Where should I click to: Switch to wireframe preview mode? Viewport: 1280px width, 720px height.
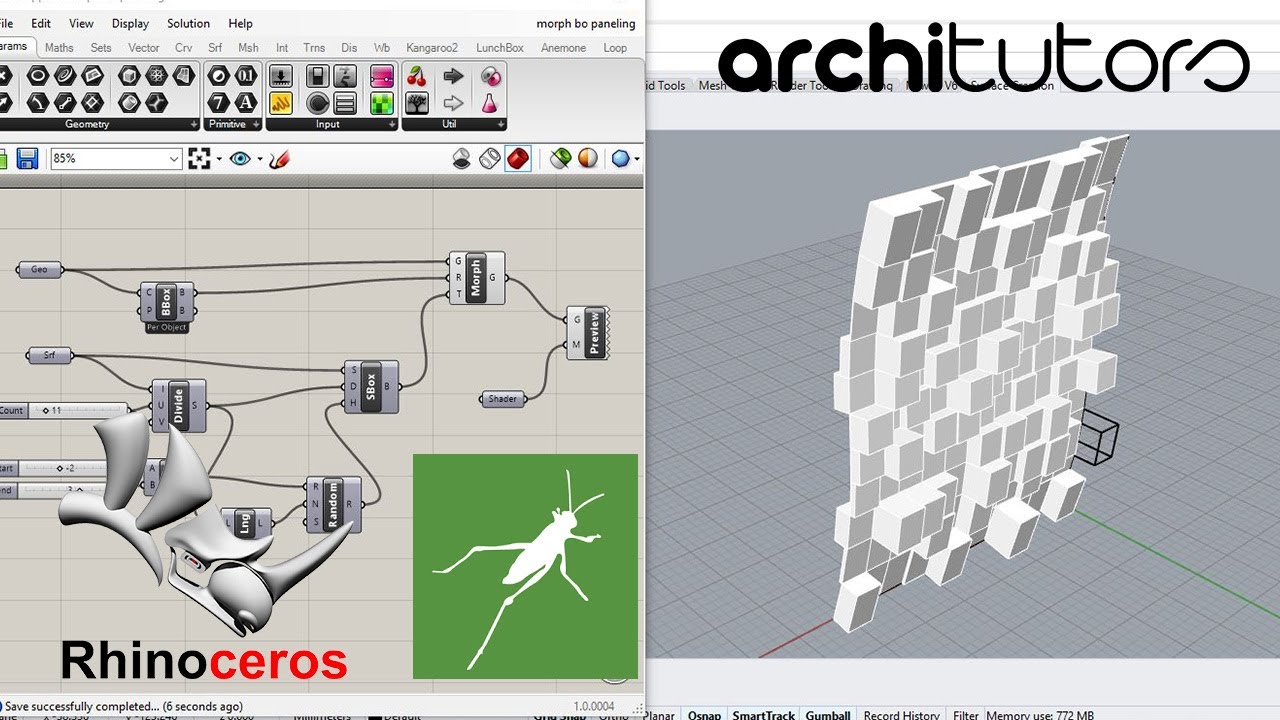490,158
